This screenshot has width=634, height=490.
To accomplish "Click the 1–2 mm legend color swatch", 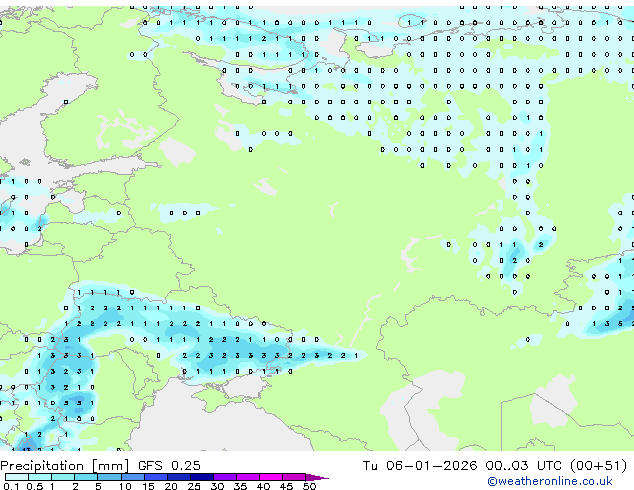I will [x=63, y=477].
